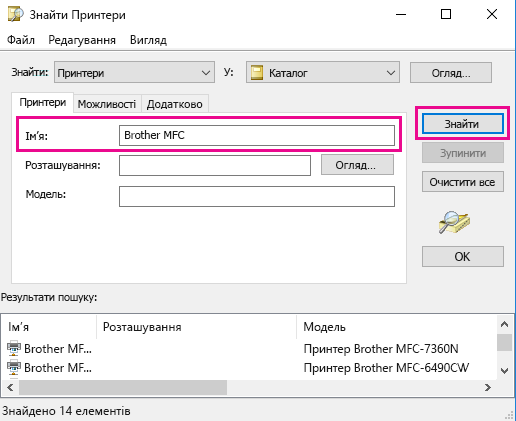Click the Модель input field
Screen dimensions: 516x421
pos(257,196)
